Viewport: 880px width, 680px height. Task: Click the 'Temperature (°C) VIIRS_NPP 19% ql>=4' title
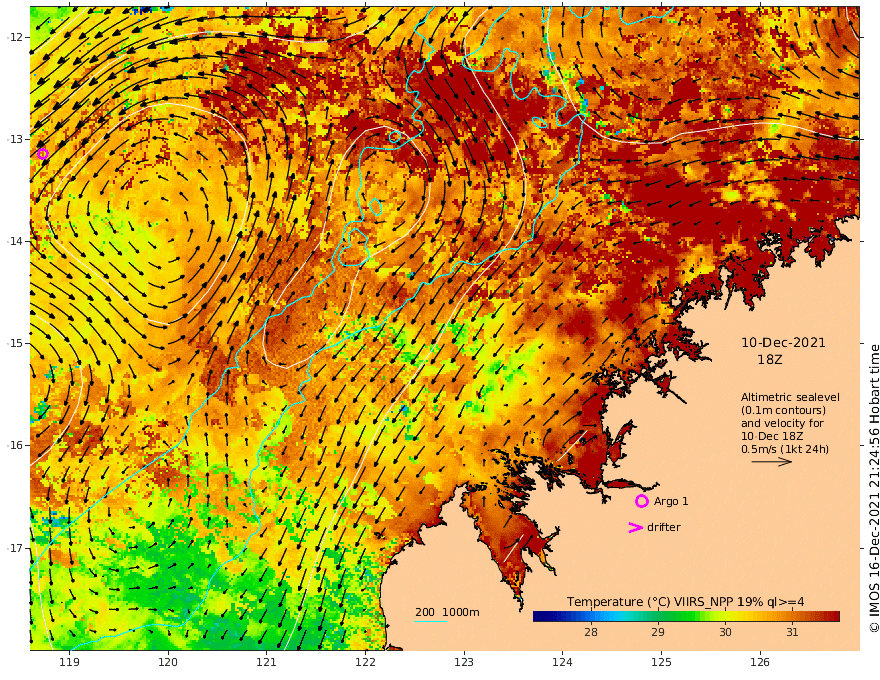[685, 601]
